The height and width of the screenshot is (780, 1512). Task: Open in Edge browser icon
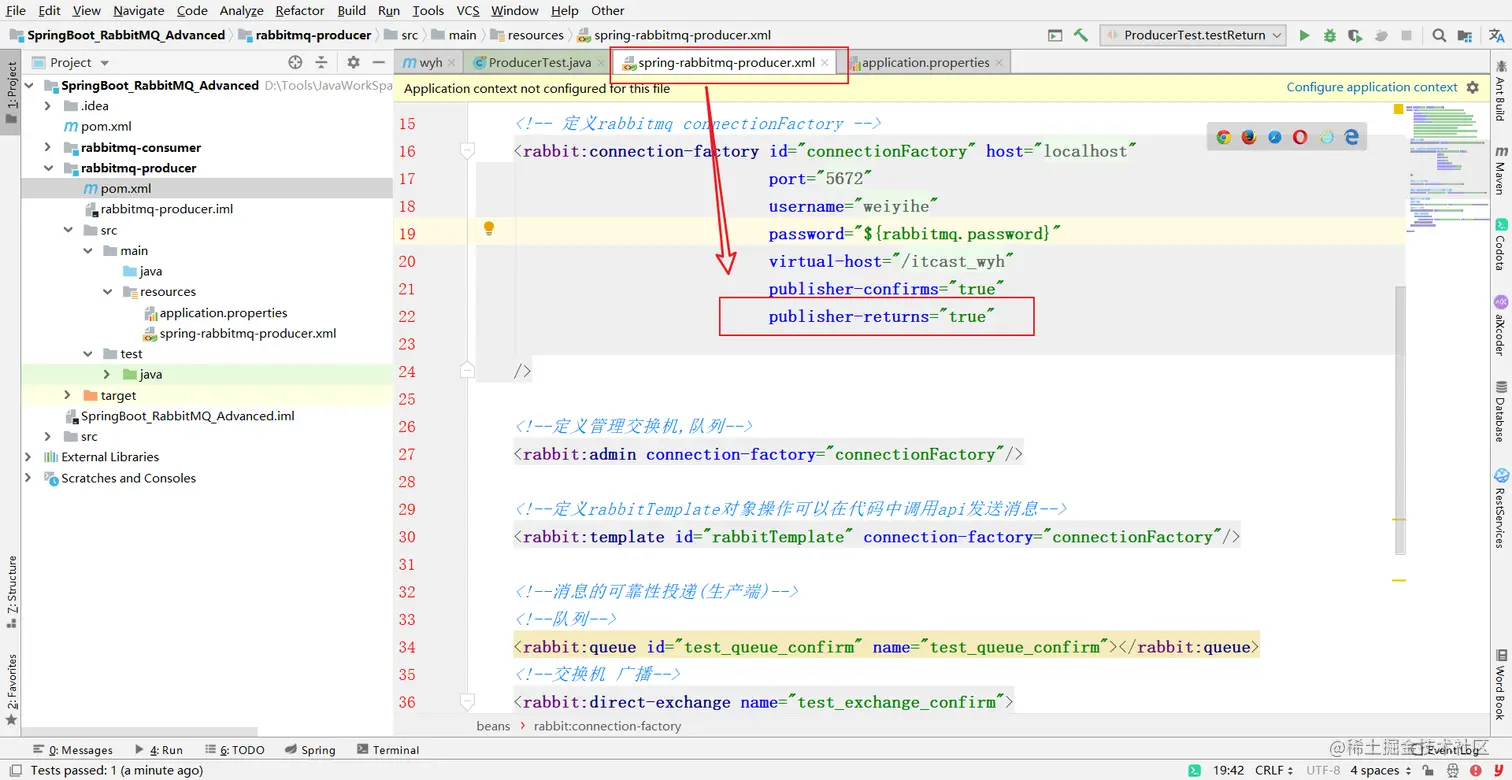1352,137
